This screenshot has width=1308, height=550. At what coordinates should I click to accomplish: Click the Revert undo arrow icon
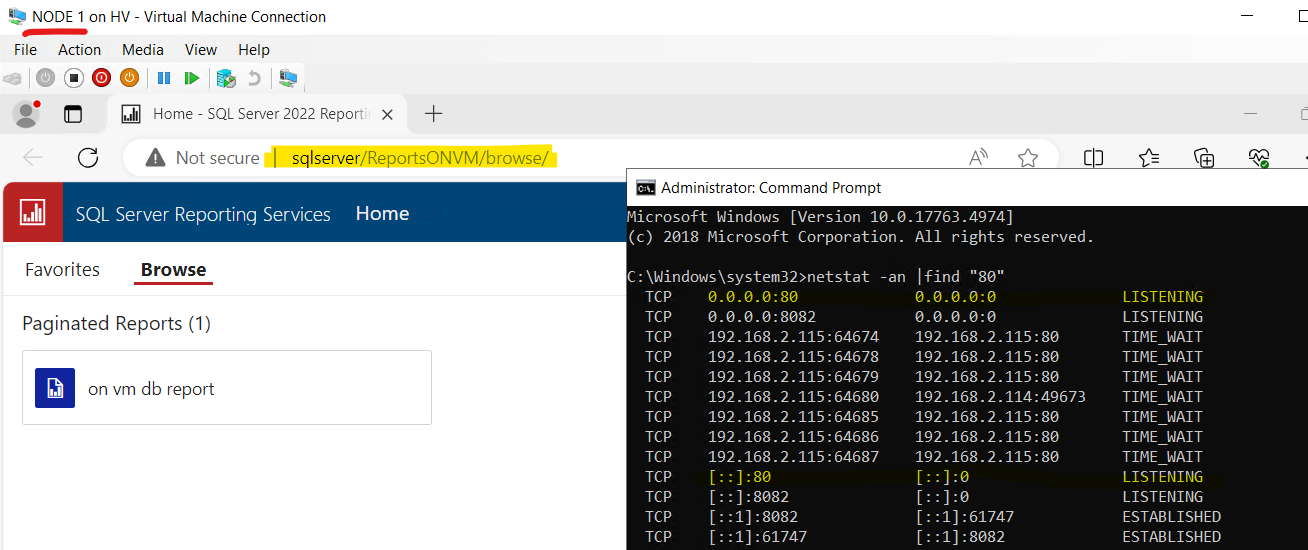pyautogui.click(x=254, y=77)
